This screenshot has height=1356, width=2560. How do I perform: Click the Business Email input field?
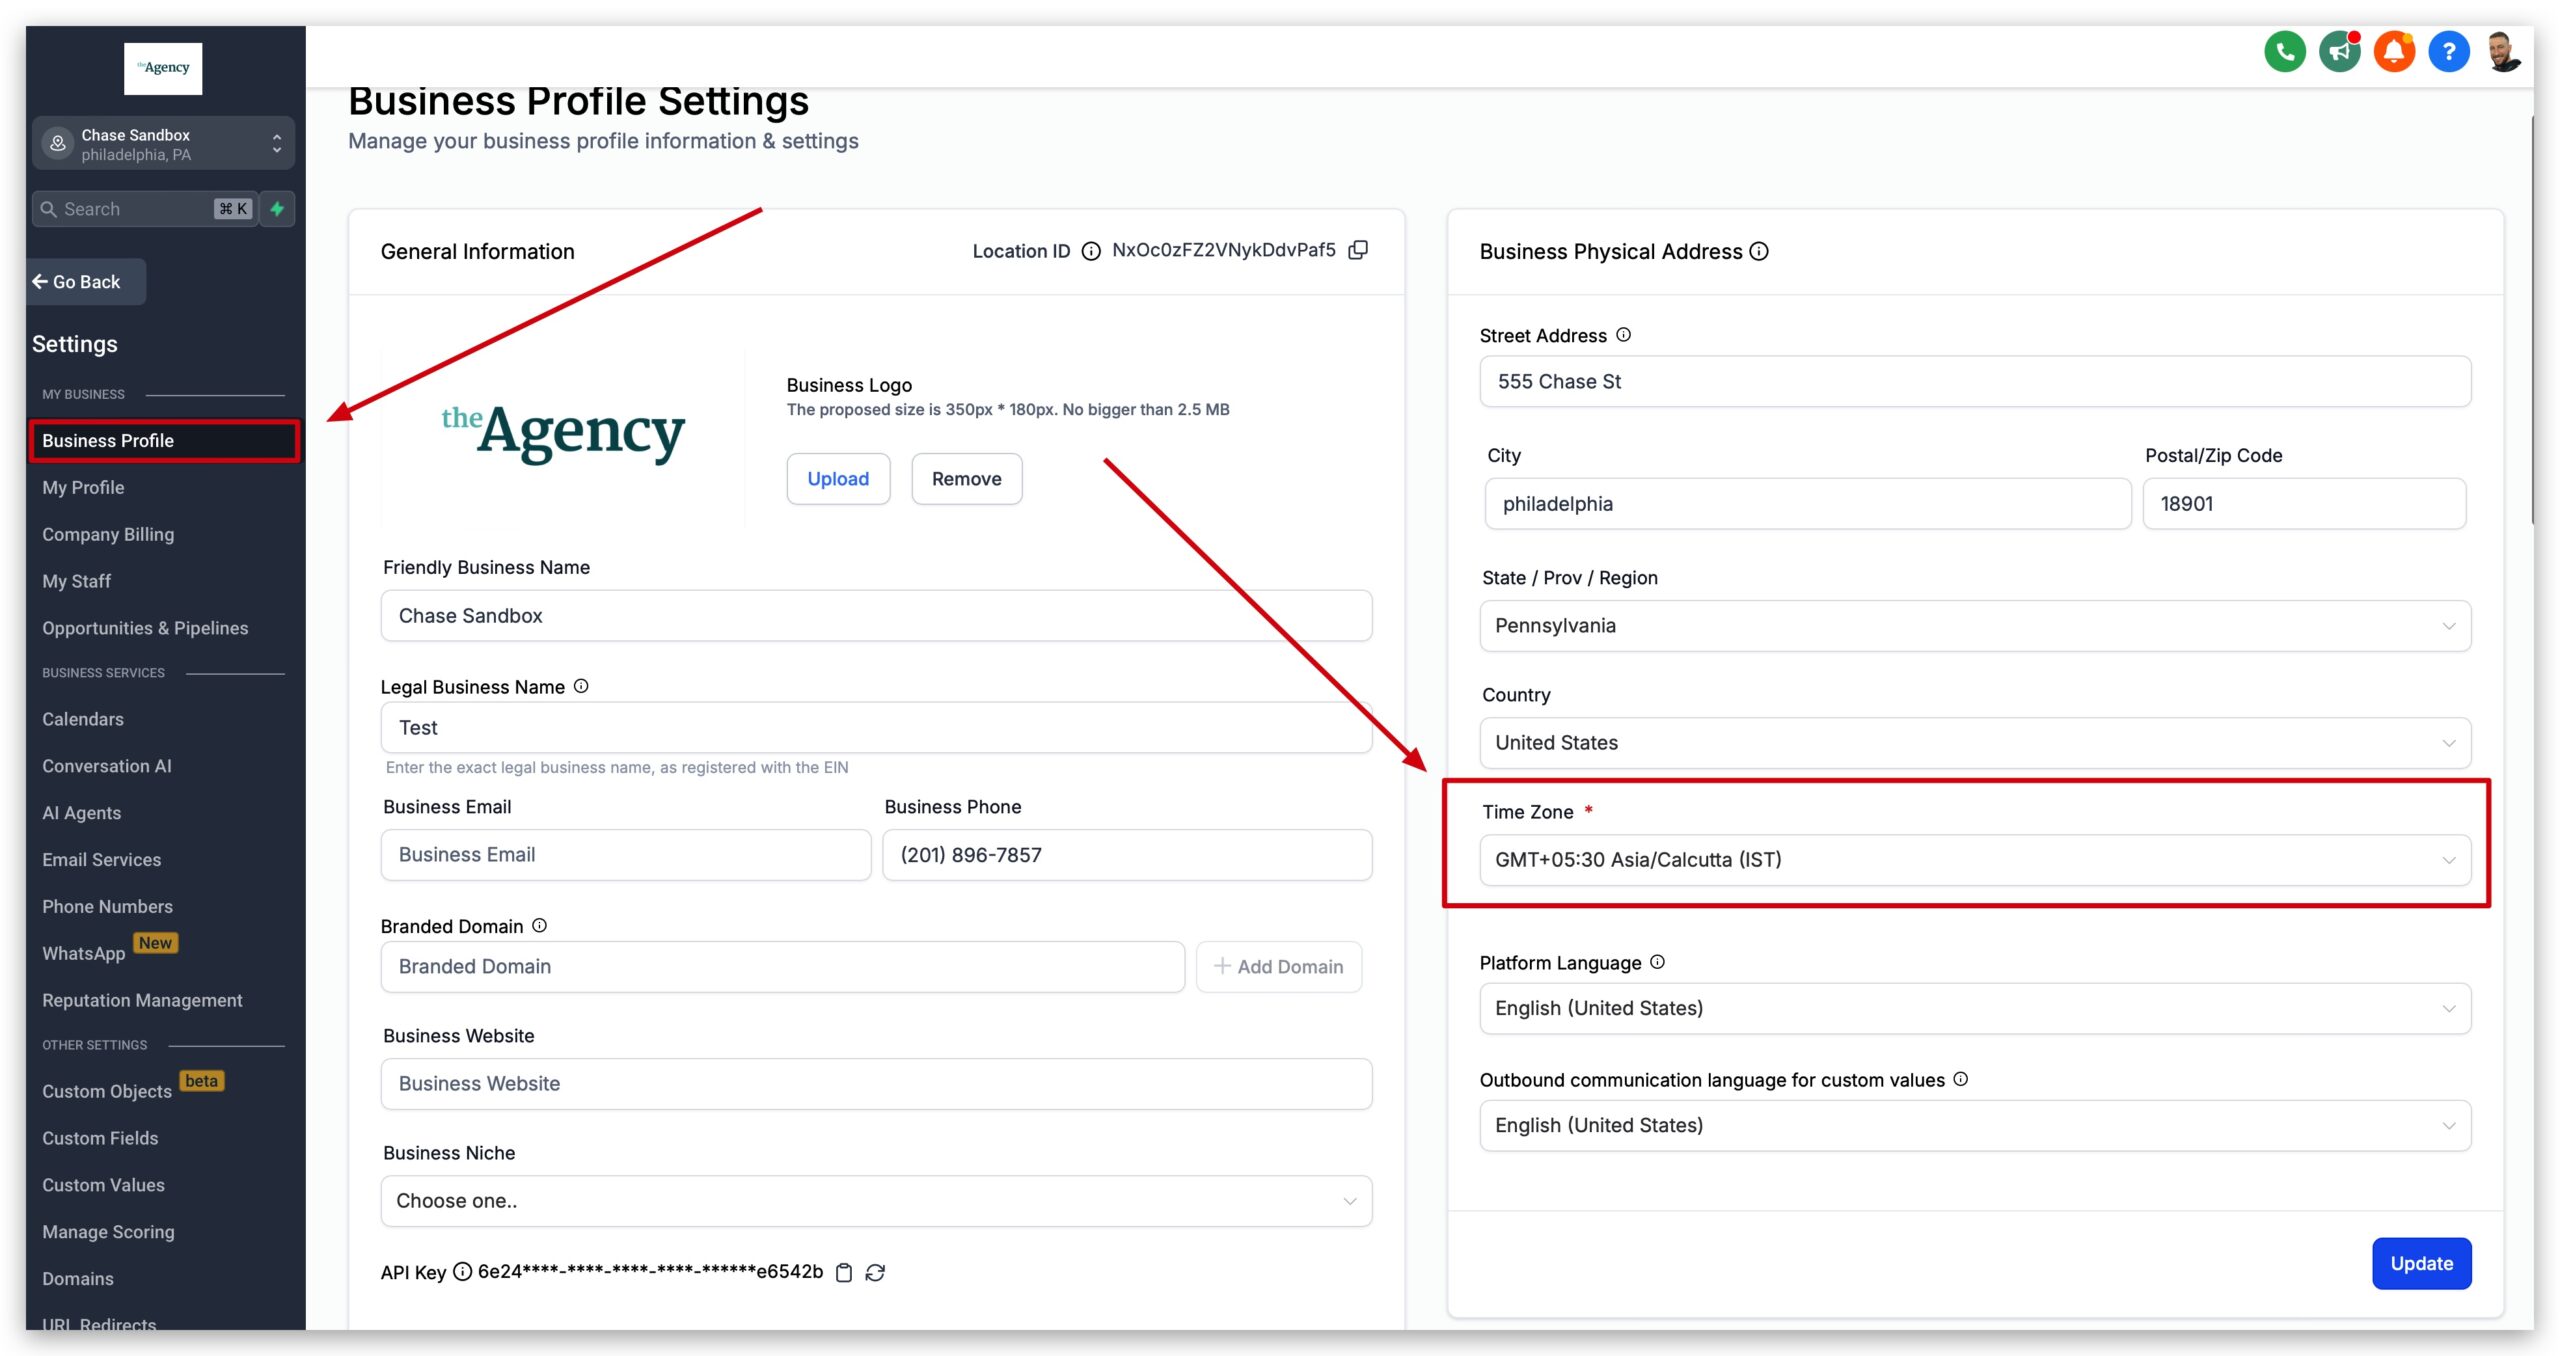tap(626, 854)
